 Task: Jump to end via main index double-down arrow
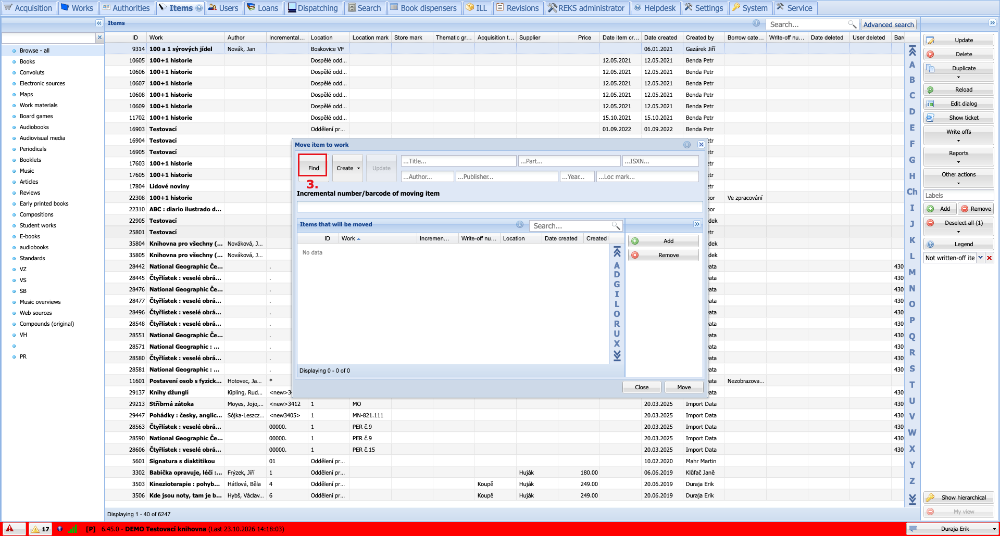(912, 498)
